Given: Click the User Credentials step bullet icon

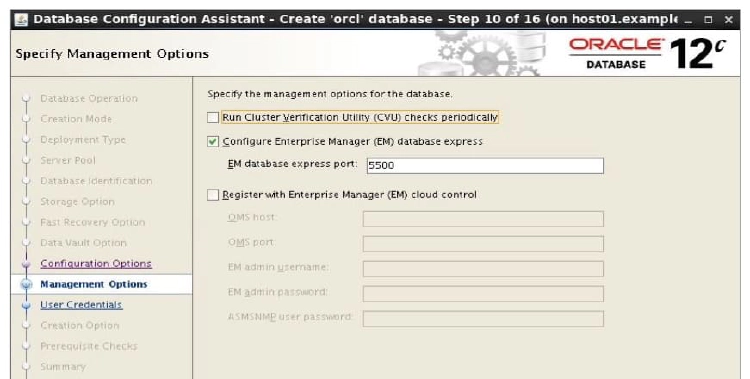Looking at the screenshot, I should (26, 305).
